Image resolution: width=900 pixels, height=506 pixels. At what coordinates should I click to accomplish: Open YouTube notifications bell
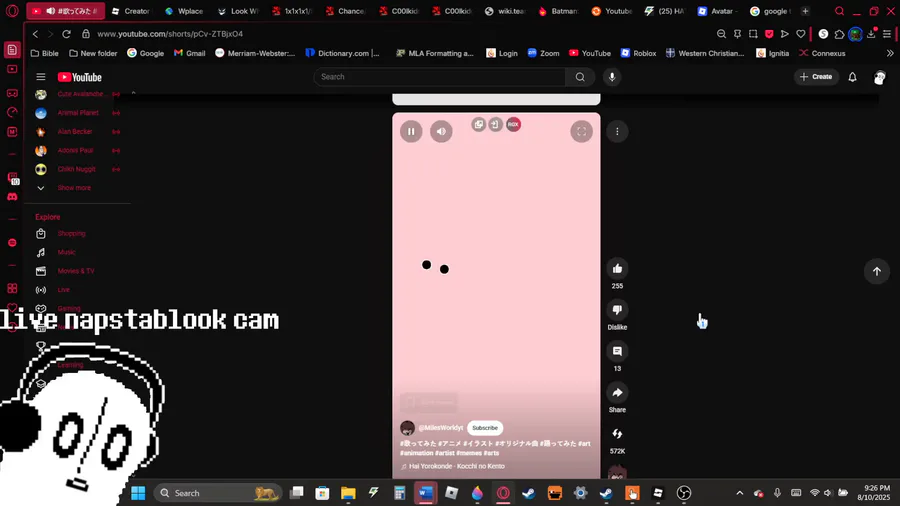coord(852,77)
